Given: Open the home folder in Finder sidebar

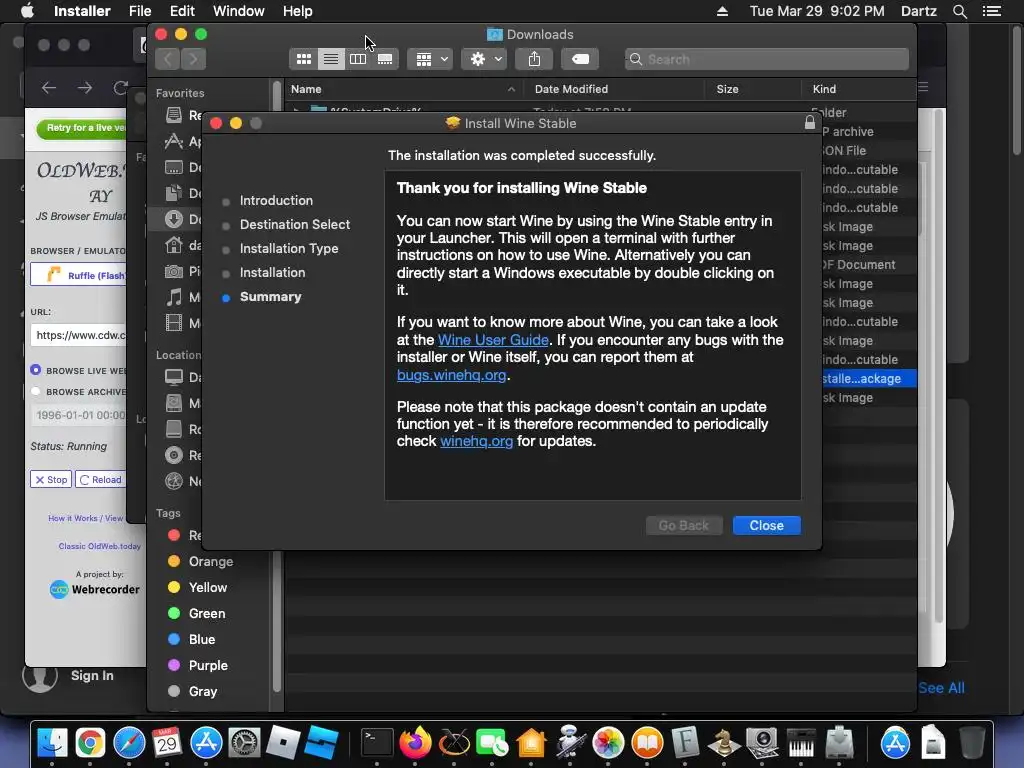Looking at the screenshot, I should click(183, 246).
